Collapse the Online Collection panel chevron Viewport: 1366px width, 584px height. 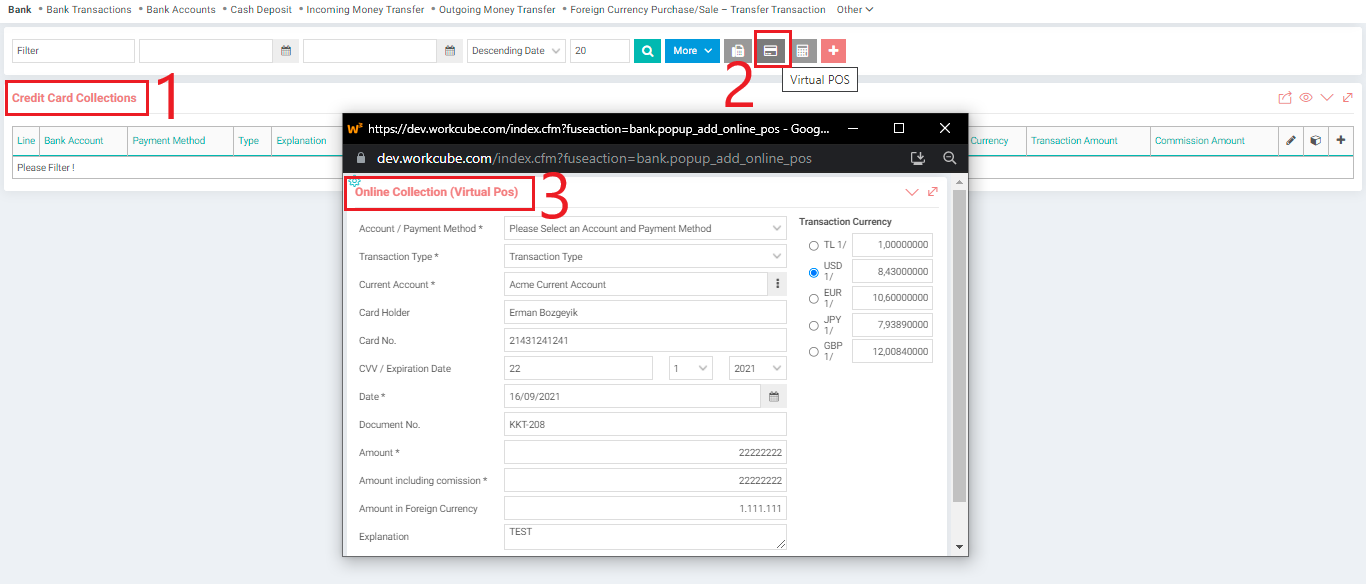click(911, 192)
